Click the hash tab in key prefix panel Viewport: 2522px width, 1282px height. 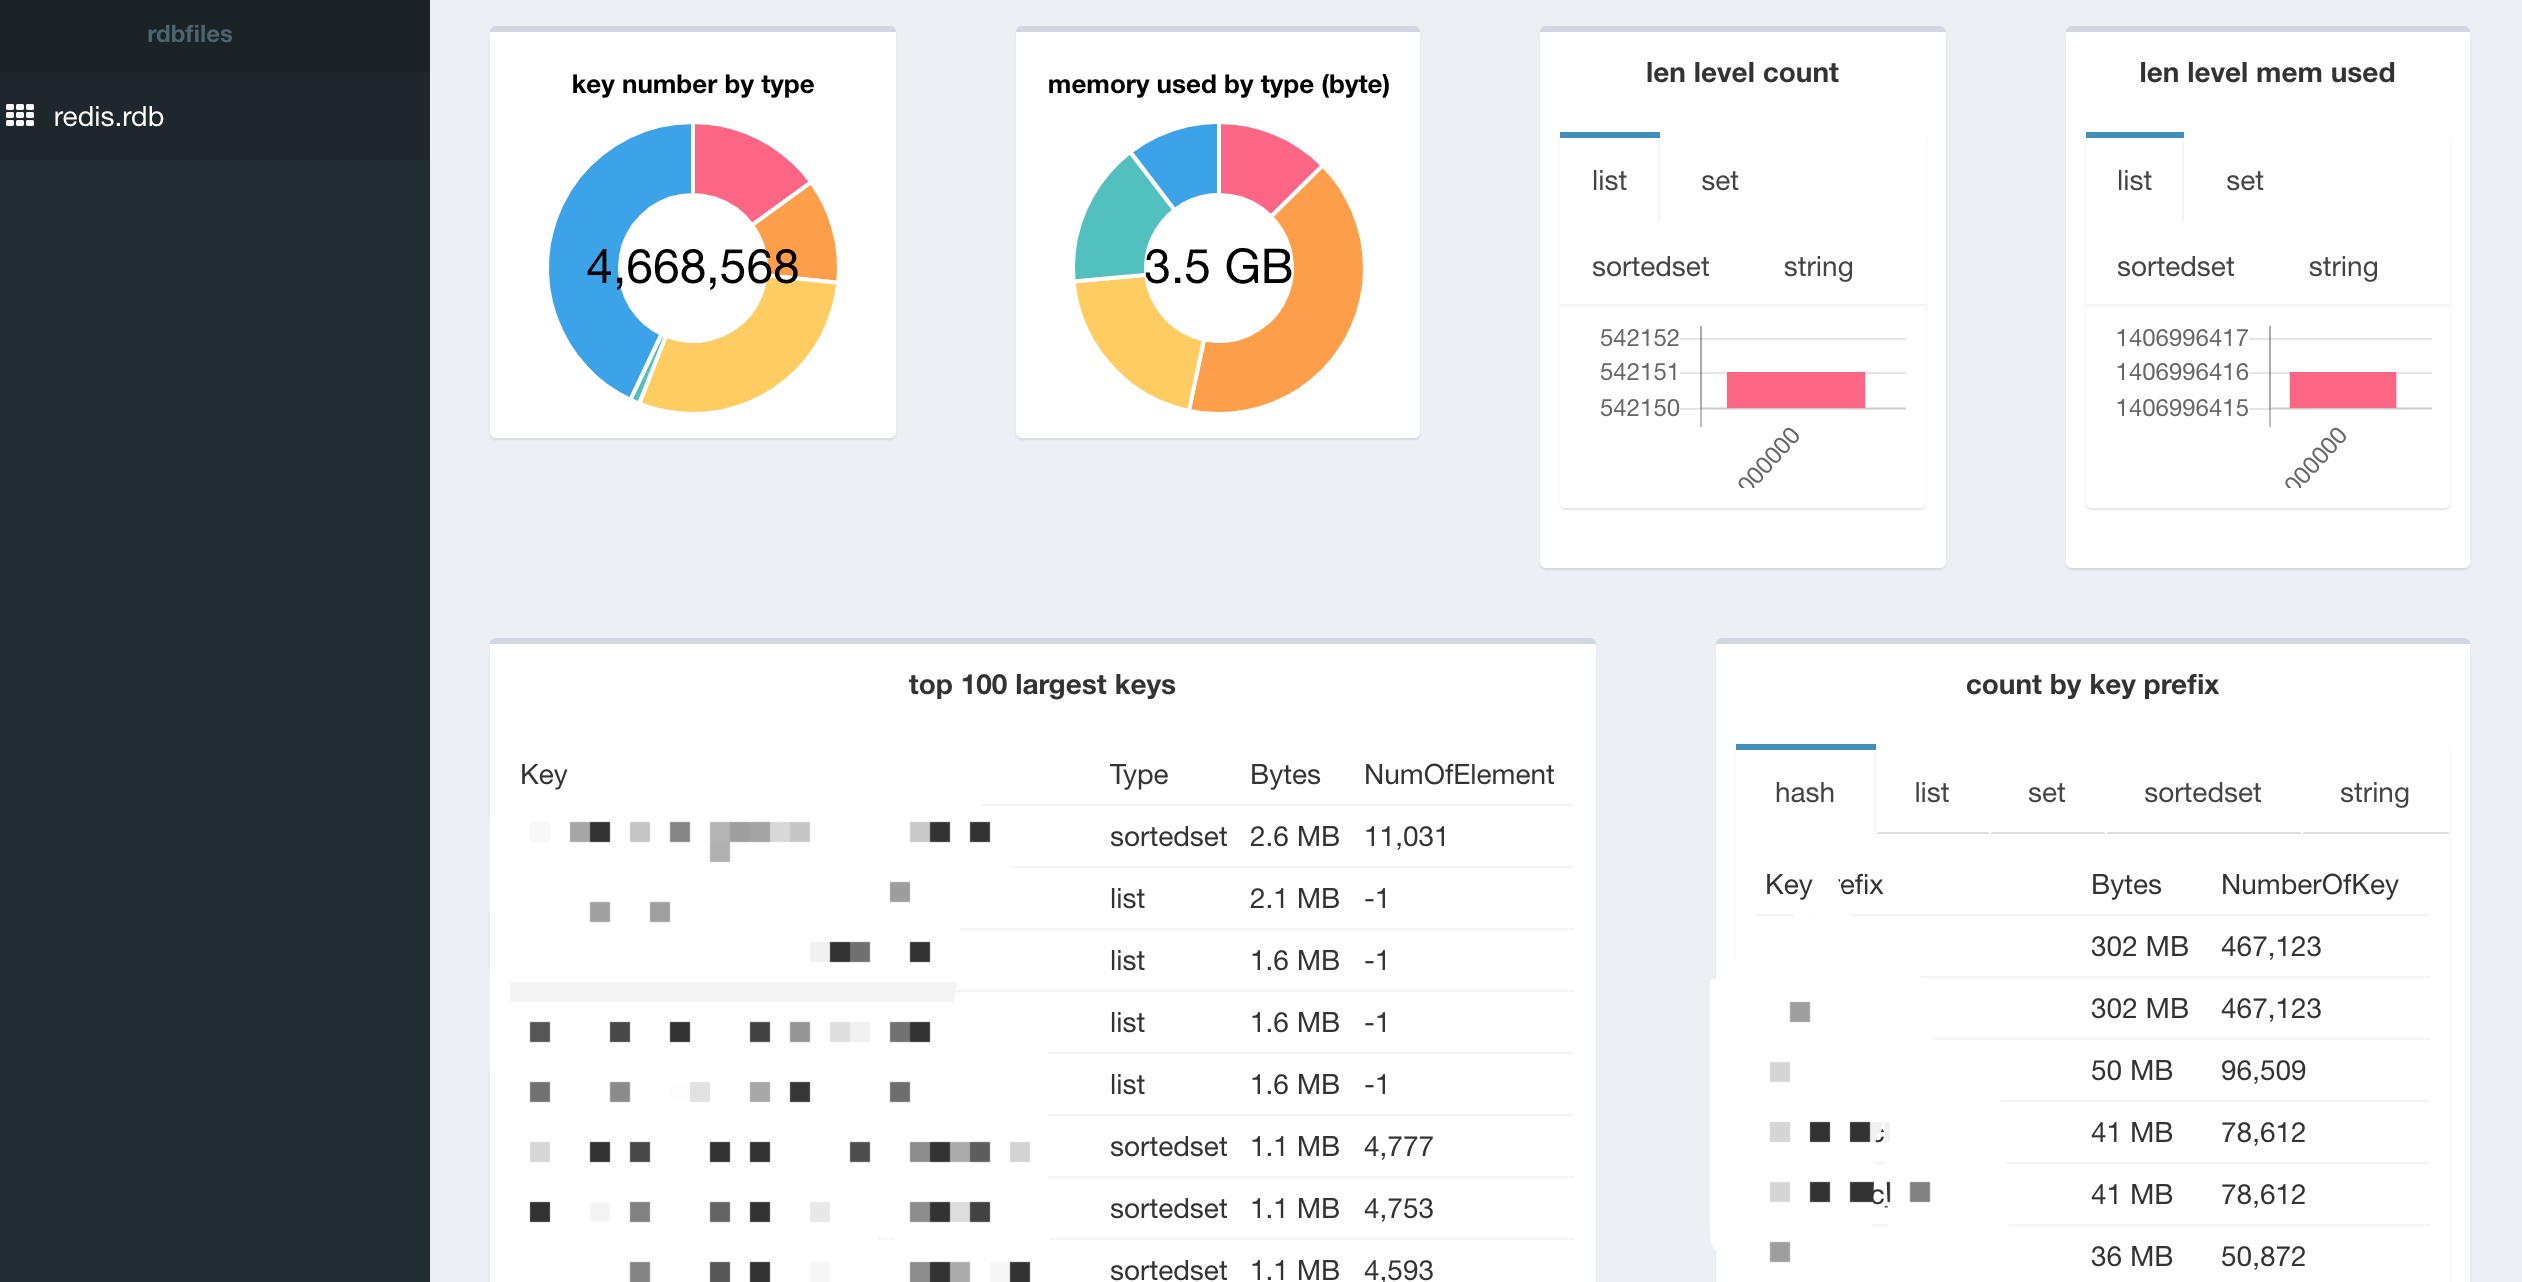(x=1804, y=793)
